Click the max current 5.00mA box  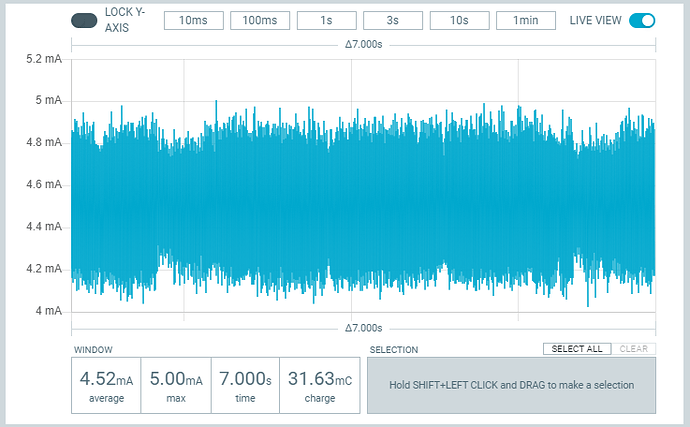(x=175, y=385)
